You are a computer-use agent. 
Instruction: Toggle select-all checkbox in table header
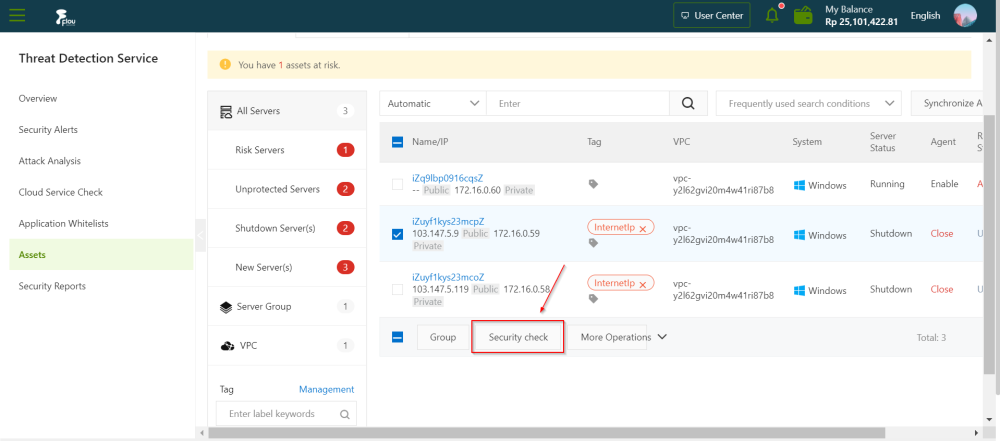coord(397,142)
